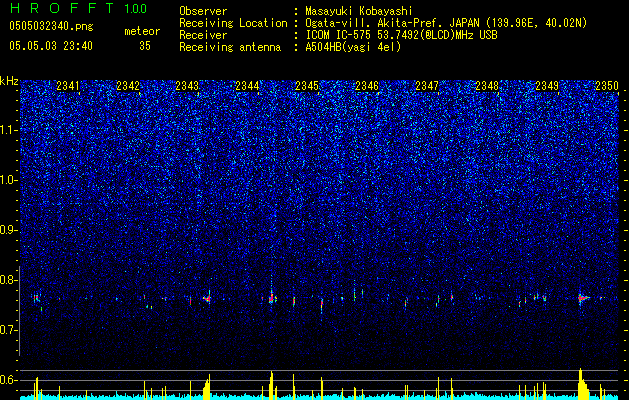Click the Receiving Location label
629x400 pixels.
pos(233,23)
